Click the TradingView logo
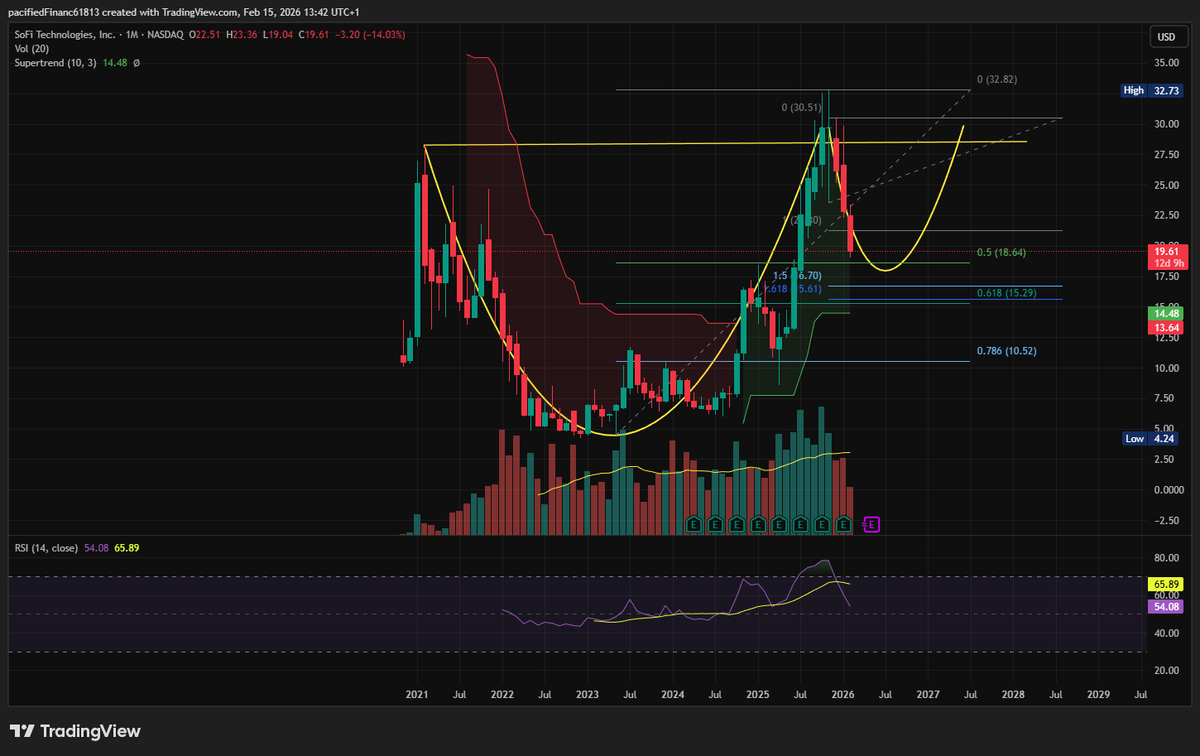Viewport: 1200px width, 756px height. coord(76,732)
